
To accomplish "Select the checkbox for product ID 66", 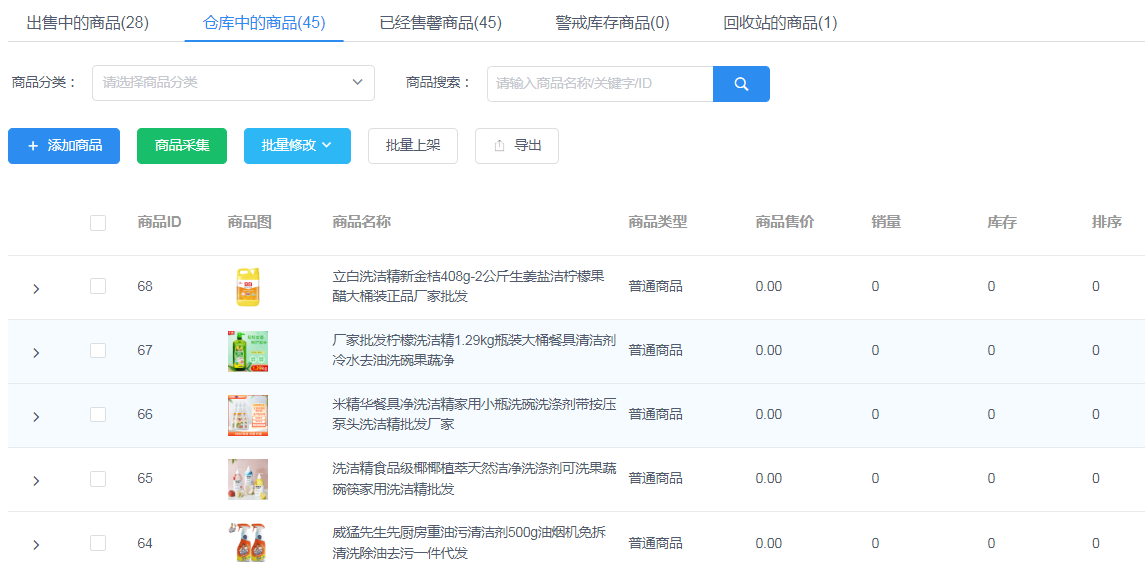I will (98, 414).
